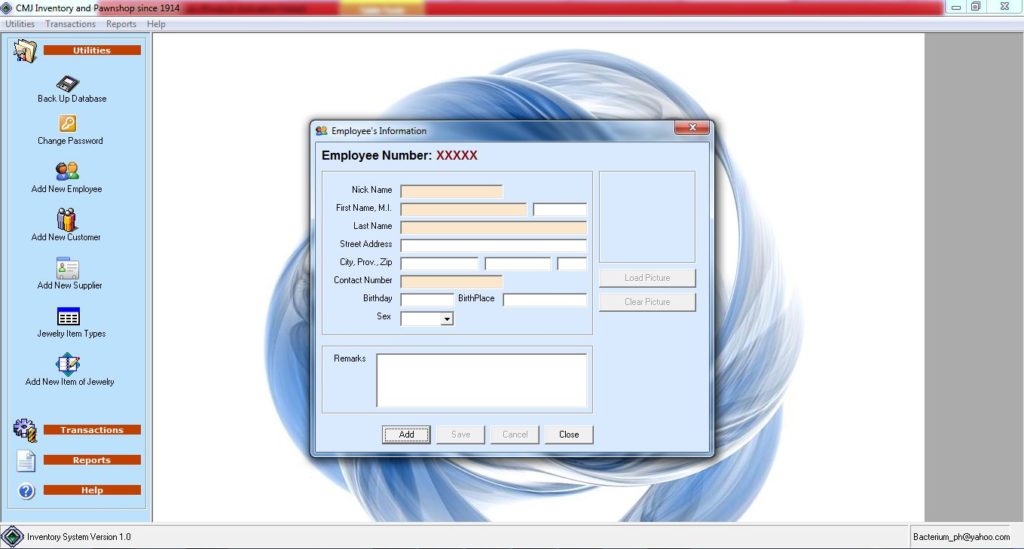Open Change Password key icon
This screenshot has width=1024, height=549.
point(67,123)
